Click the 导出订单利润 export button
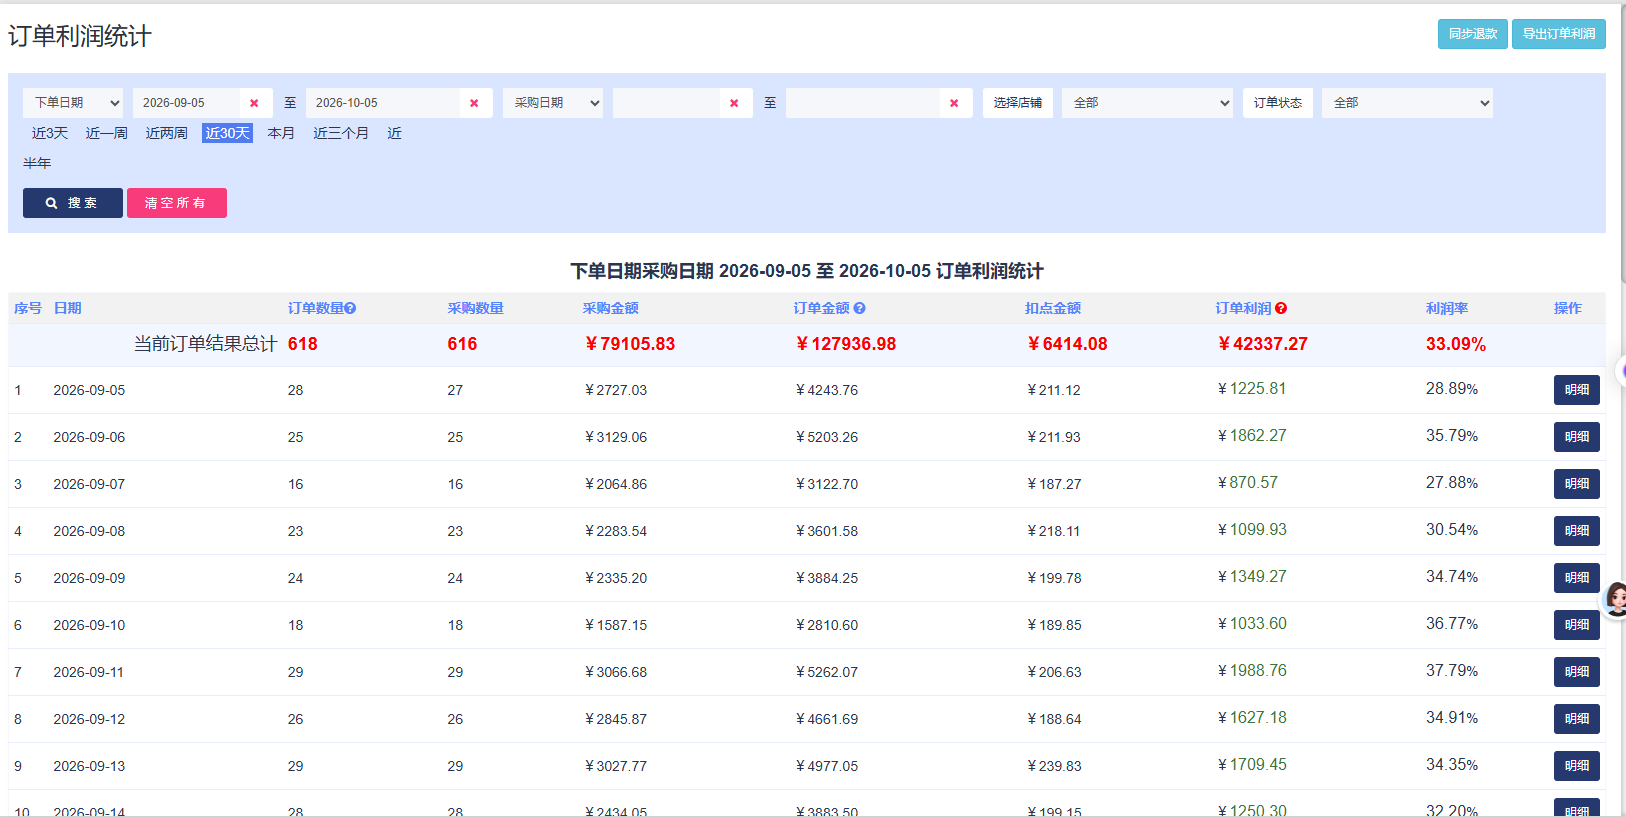This screenshot has width=1626, height=817. tap(1559, 34)
